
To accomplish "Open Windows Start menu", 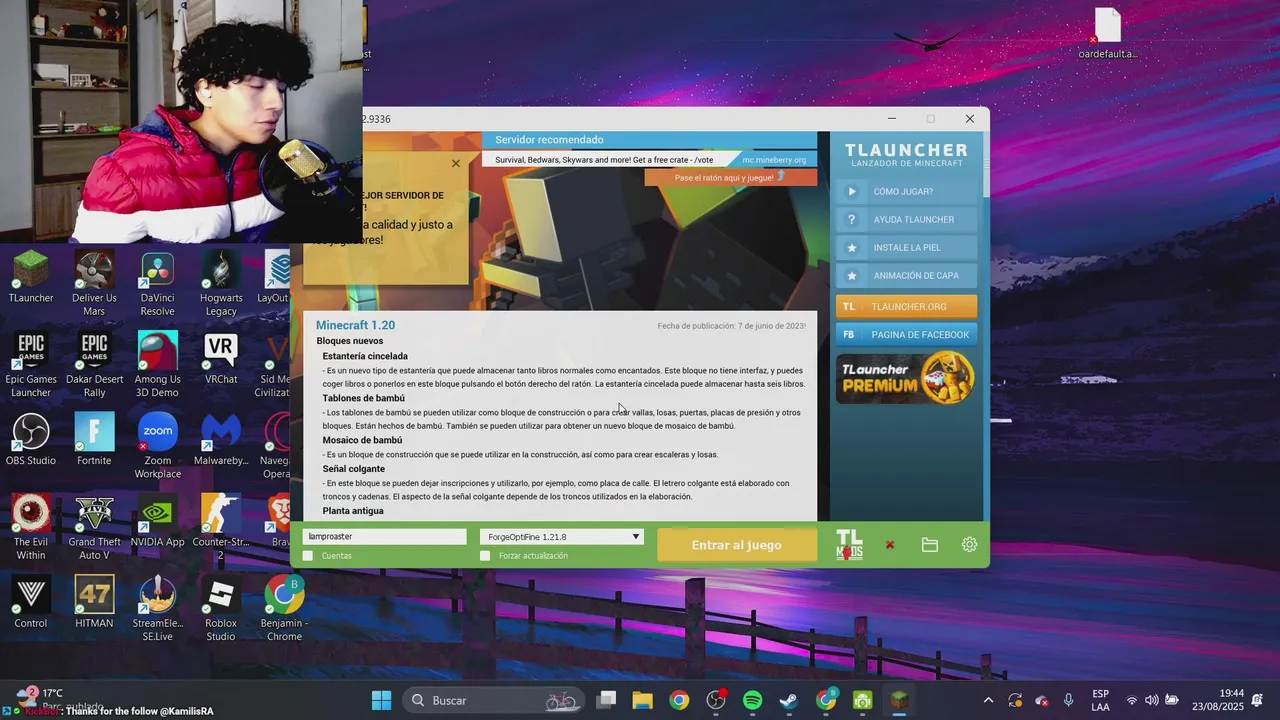I will tap(382, 700).
